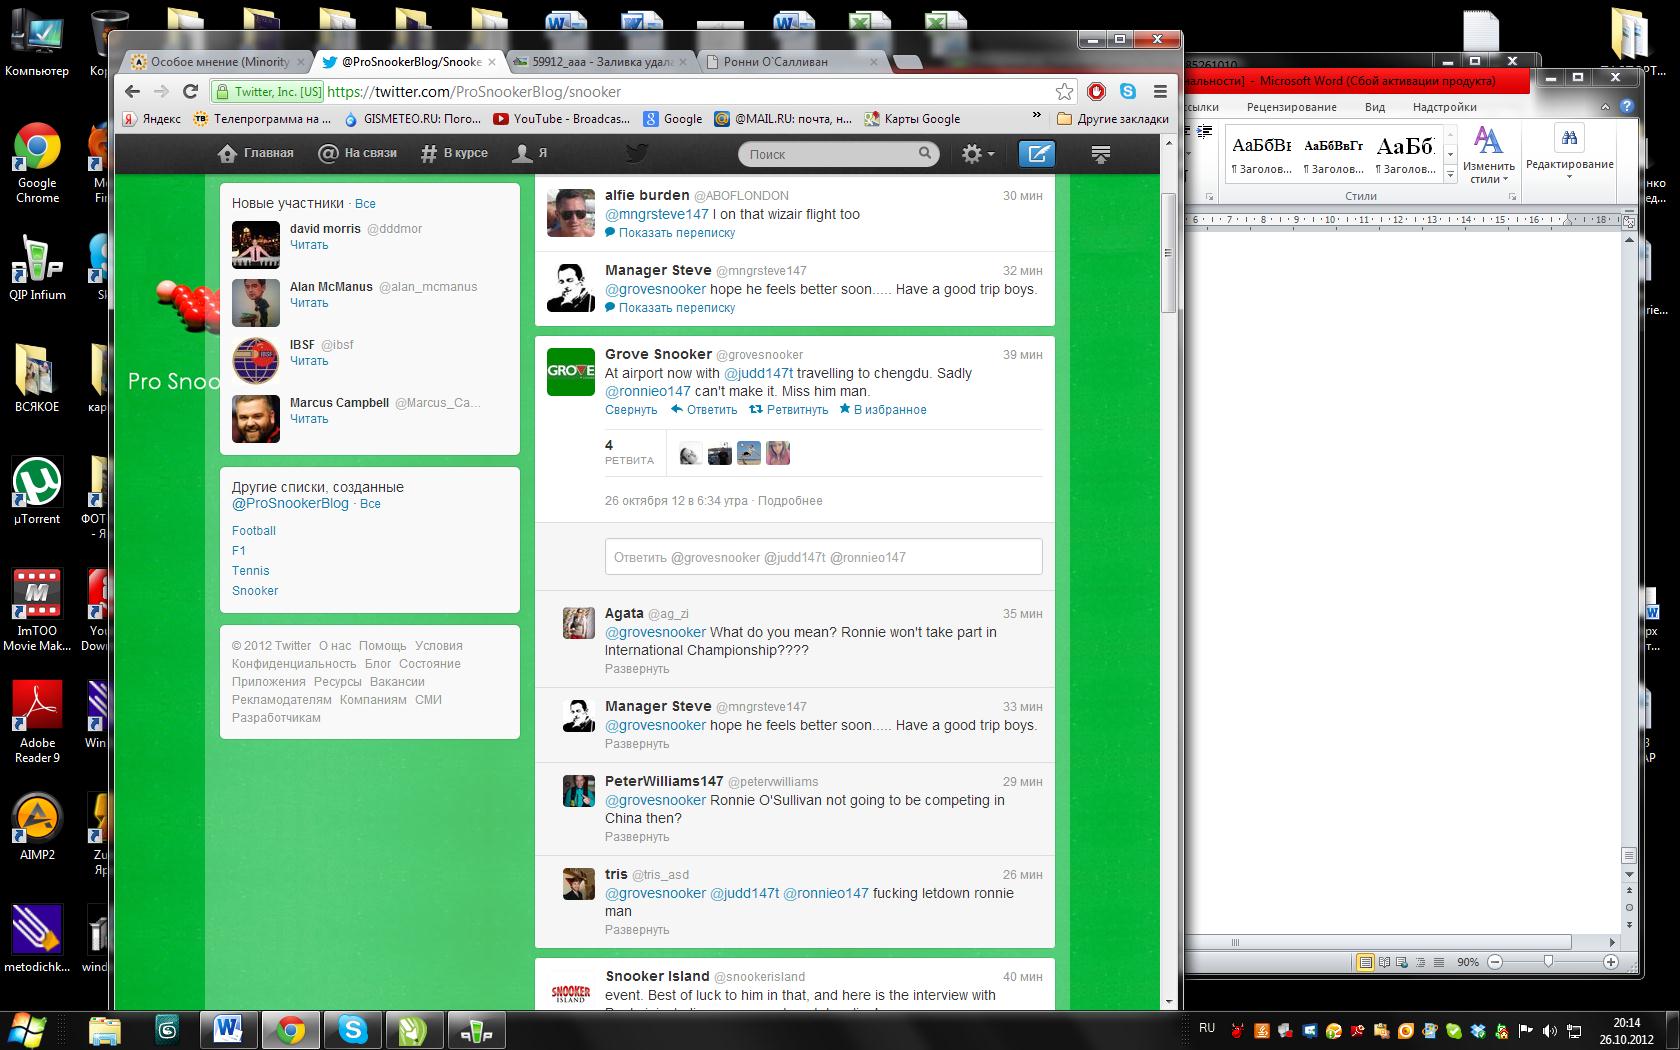Click Change Styles (Изменить стили) in Word

[1488, 154]
